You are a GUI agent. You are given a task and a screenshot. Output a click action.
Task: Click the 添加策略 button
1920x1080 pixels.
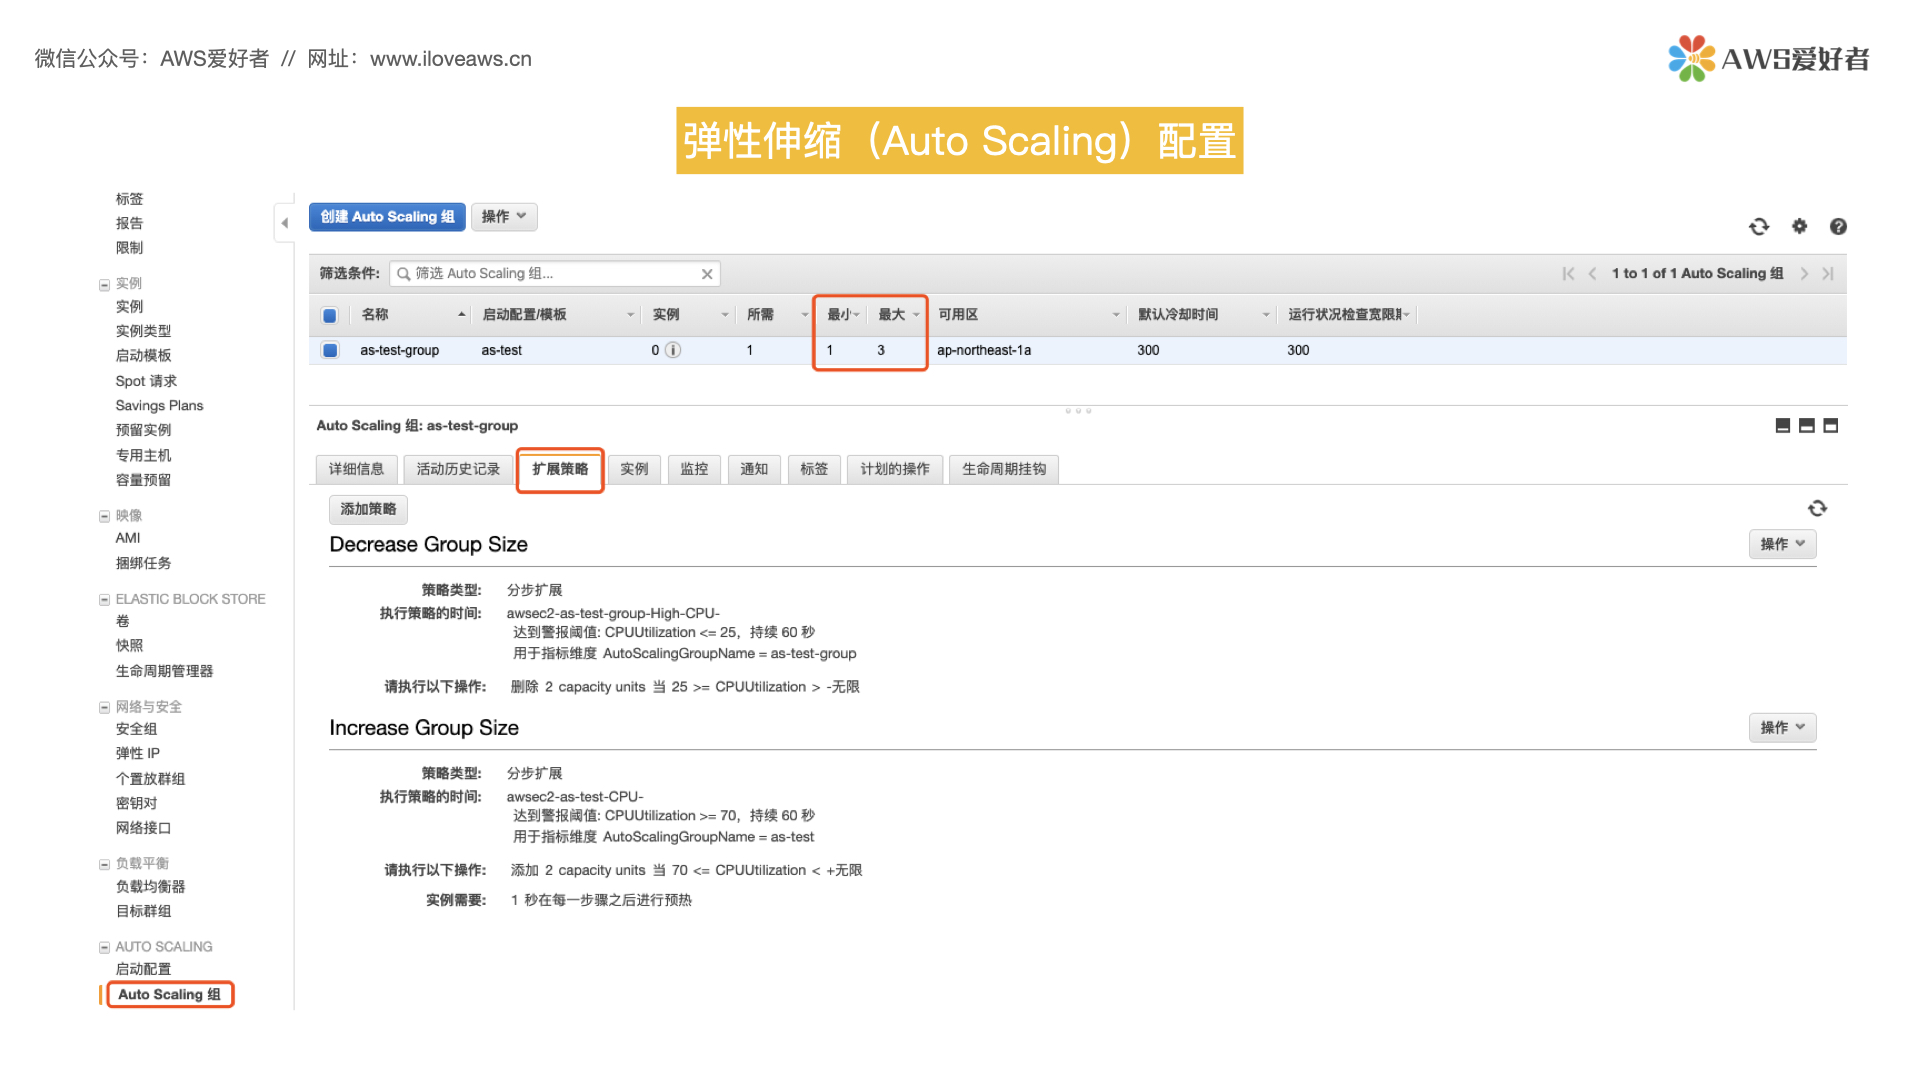(x=368, y=509)
